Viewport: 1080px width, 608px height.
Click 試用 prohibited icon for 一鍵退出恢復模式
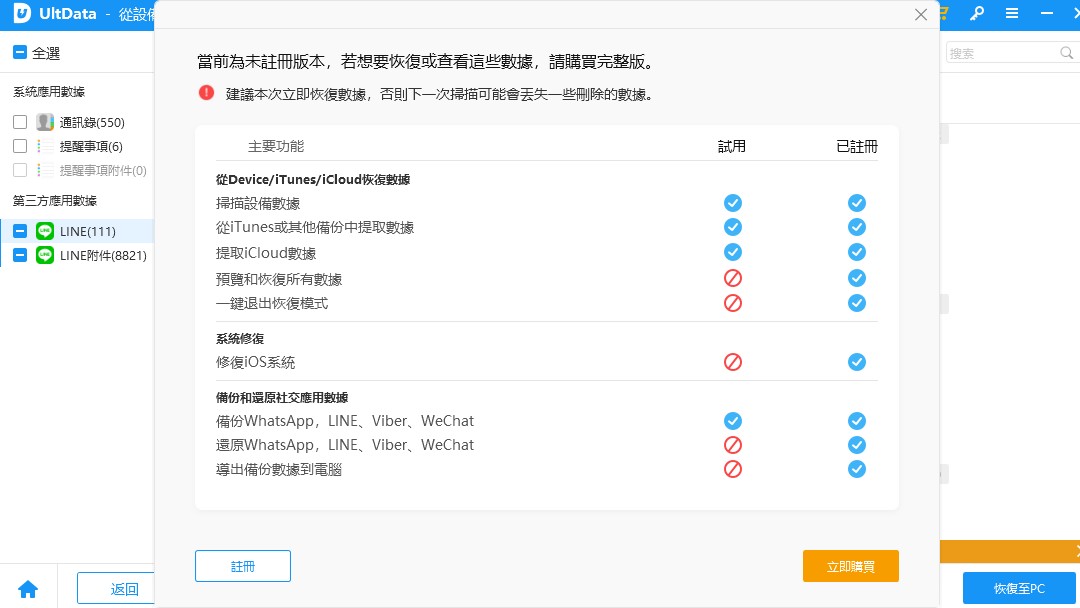tap(733, 303)
